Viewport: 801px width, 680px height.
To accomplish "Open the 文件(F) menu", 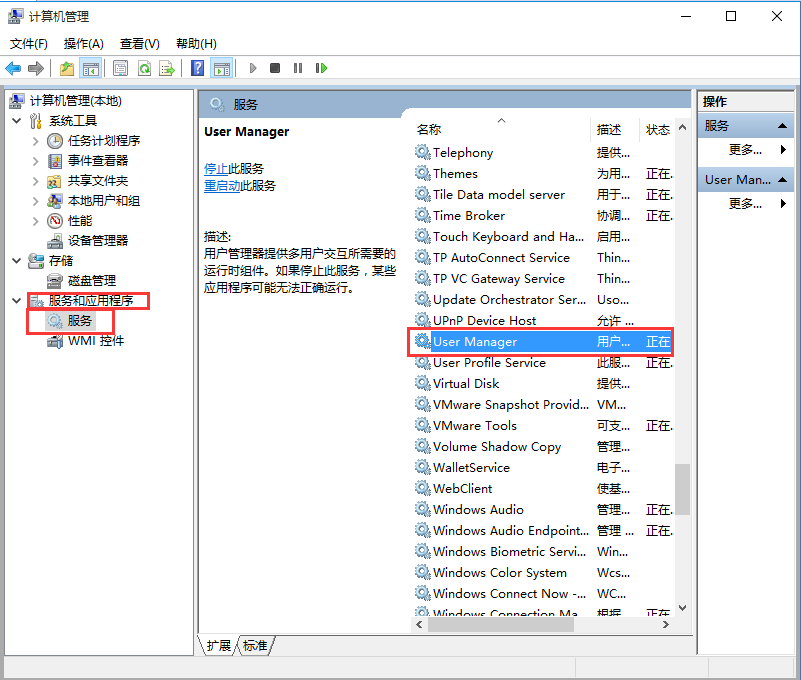I will pos(29,43).
